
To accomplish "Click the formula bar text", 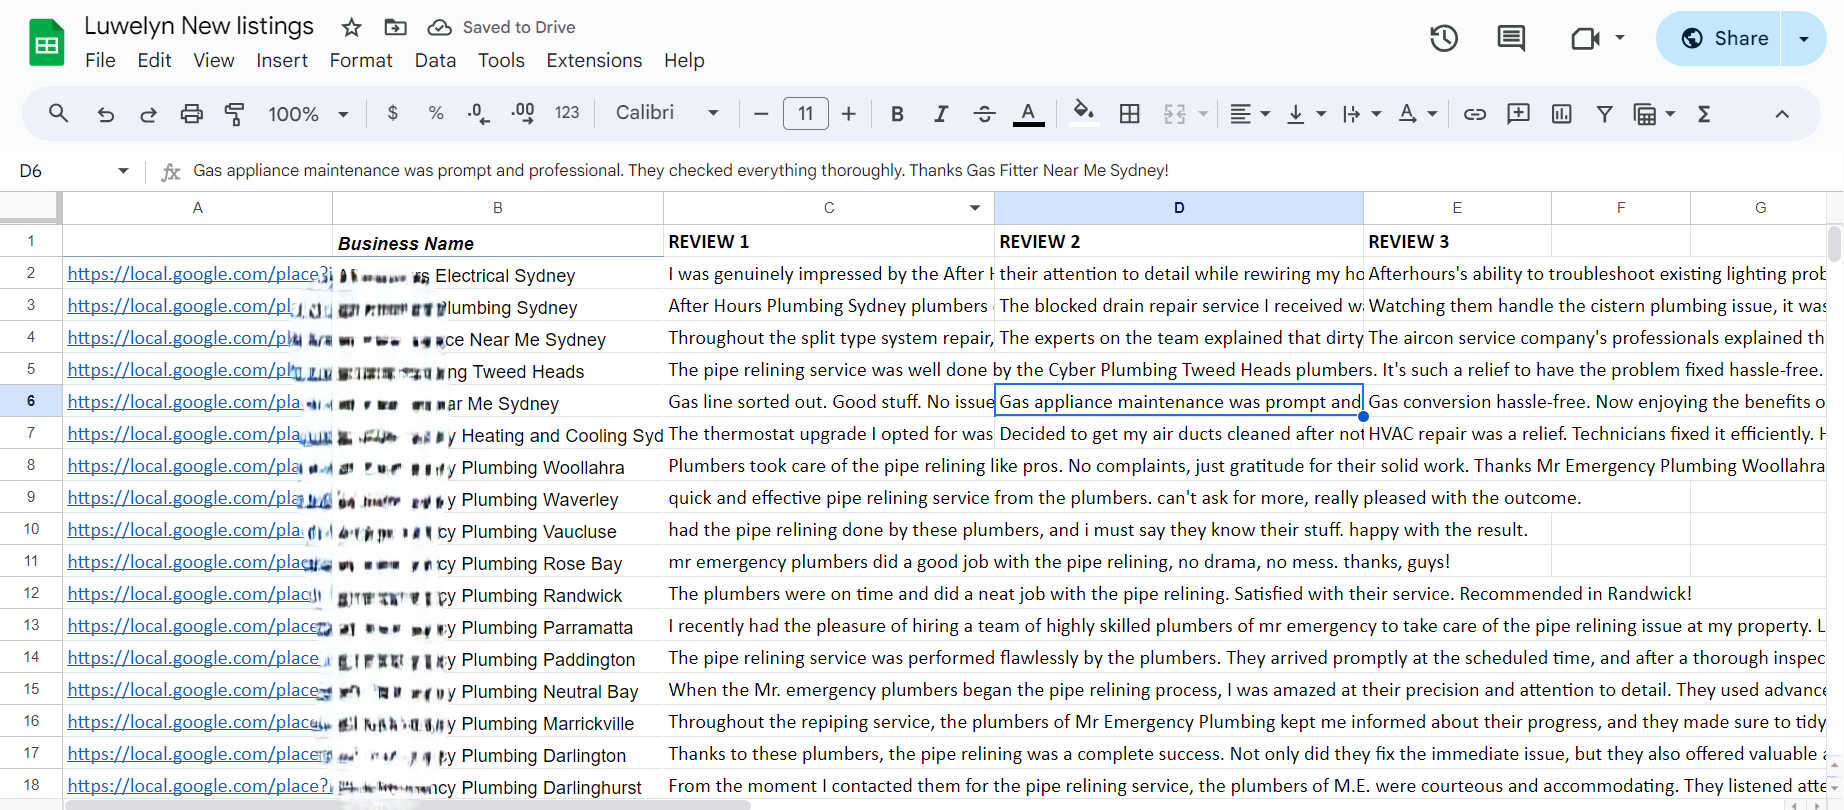I will click(x=680, y=171).
